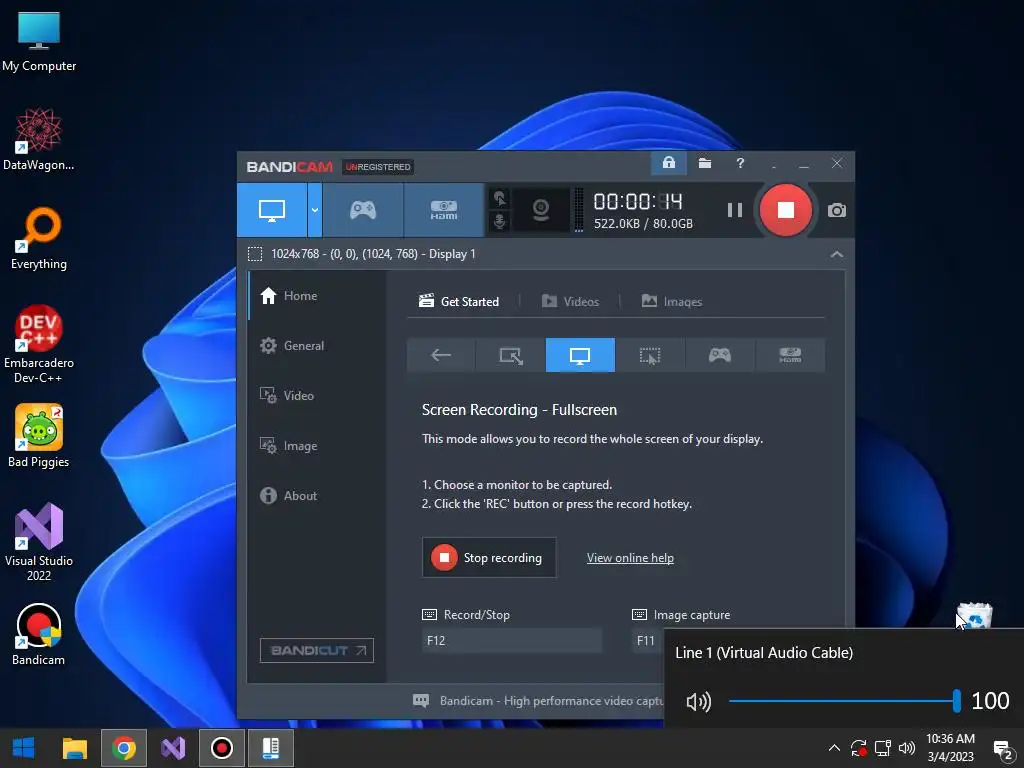1024x768 pixels.
Task: Select the gamepad mode icon in Get Started
Action: coord(720,355)
